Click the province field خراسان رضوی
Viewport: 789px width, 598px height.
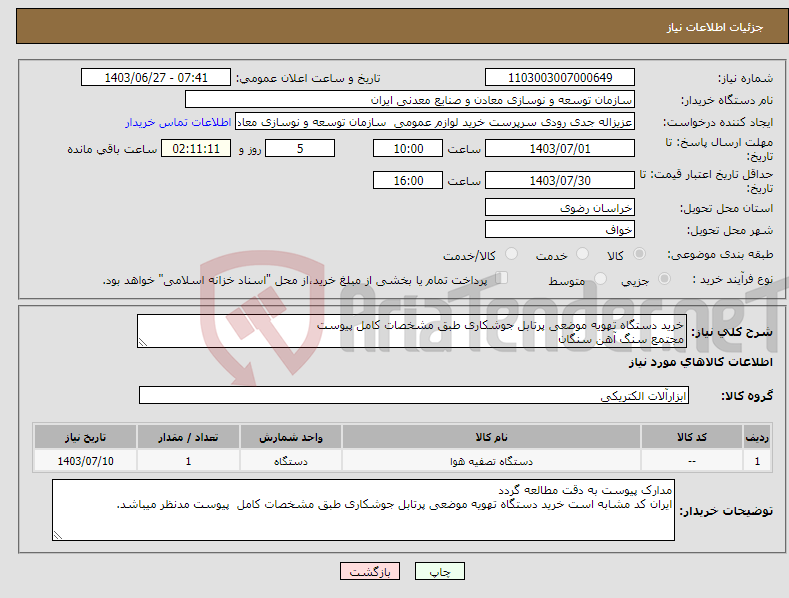[x=560, y=207]
